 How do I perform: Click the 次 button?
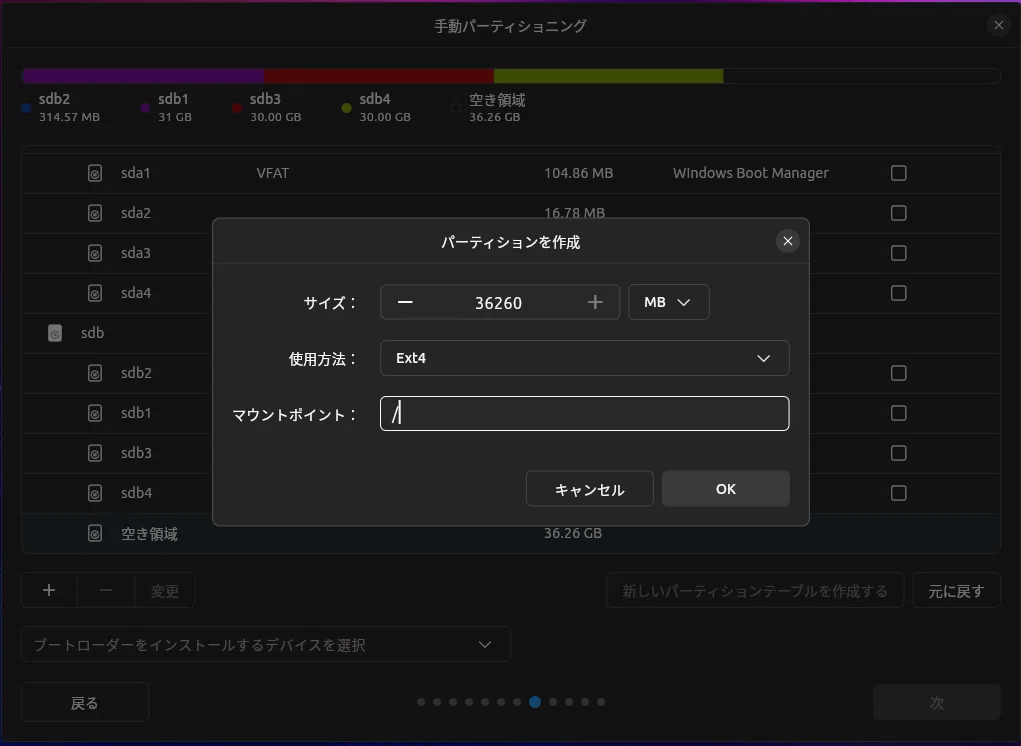[x=936, y=702]
